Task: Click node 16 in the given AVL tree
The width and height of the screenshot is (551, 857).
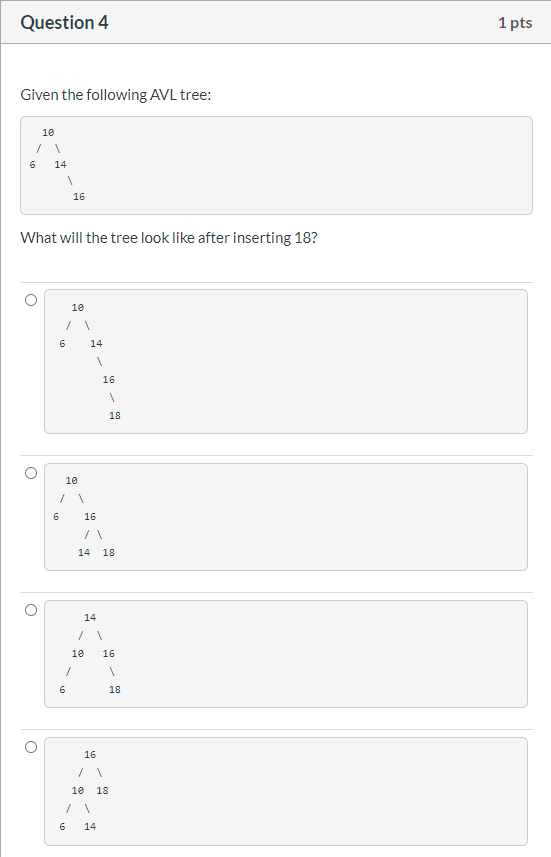Action: click(x=79, y=197)
